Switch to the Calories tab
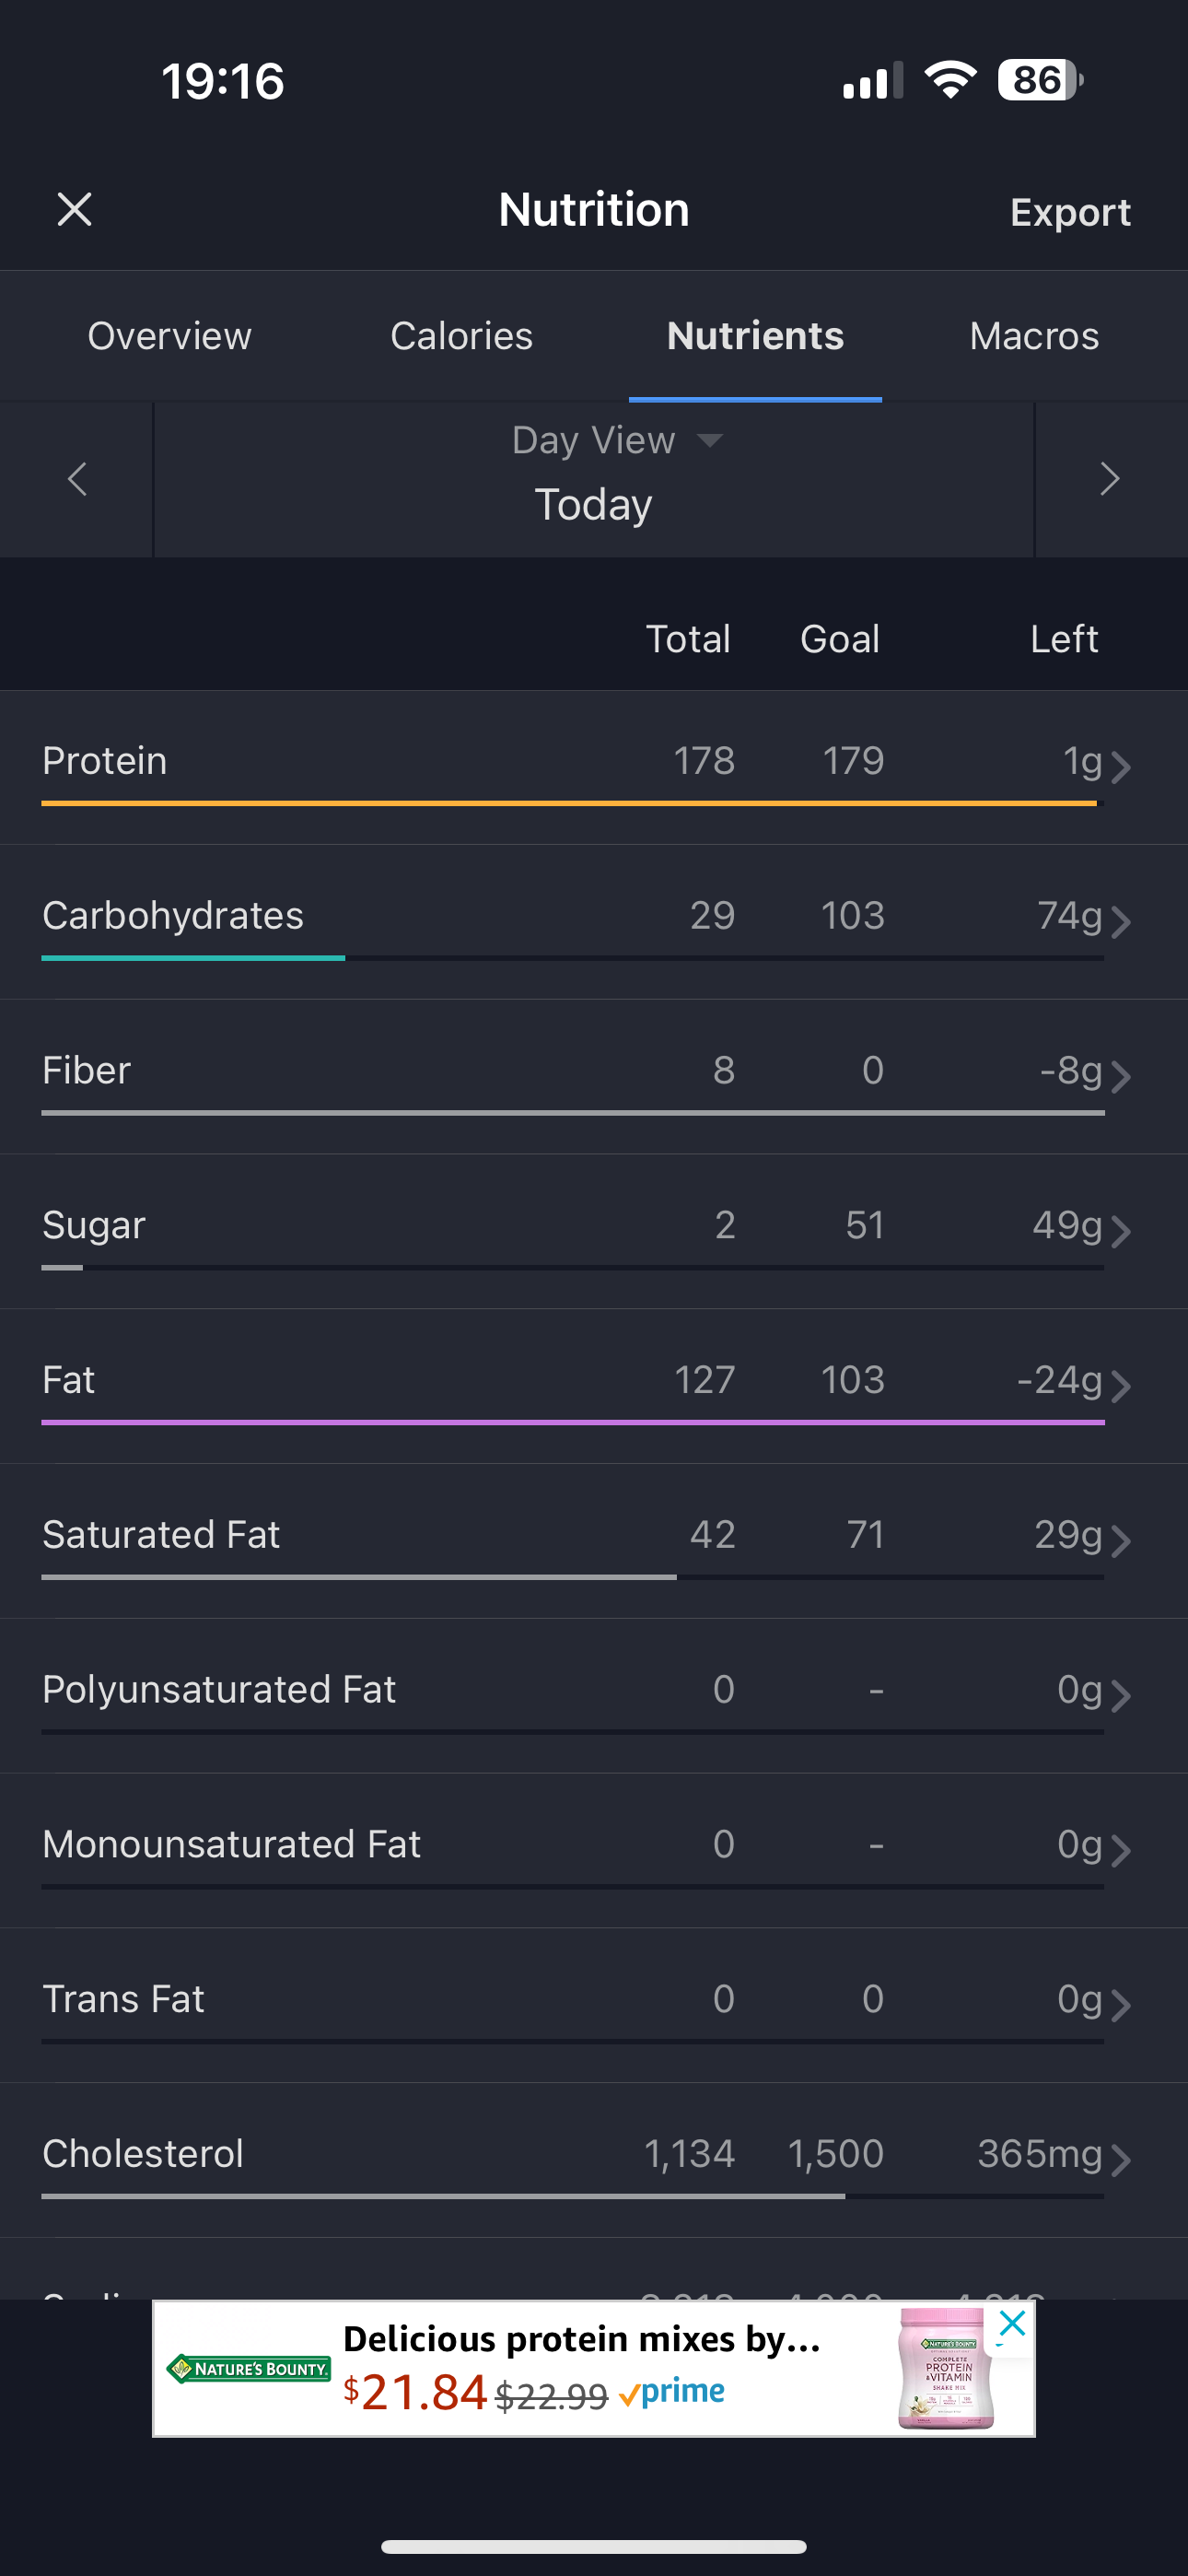The width and height of the screenshot is (1188, 2576). [x=461, y=336]
